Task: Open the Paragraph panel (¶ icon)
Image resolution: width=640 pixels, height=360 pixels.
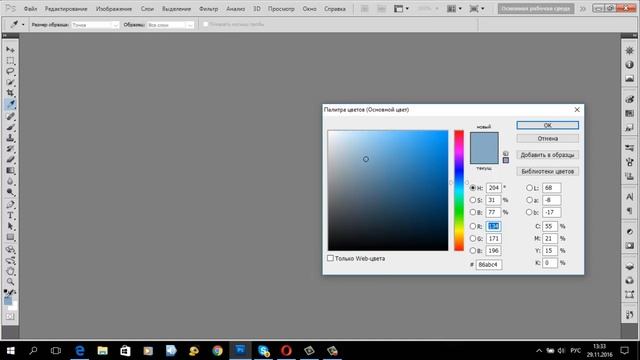Action: tap(629, 211)
